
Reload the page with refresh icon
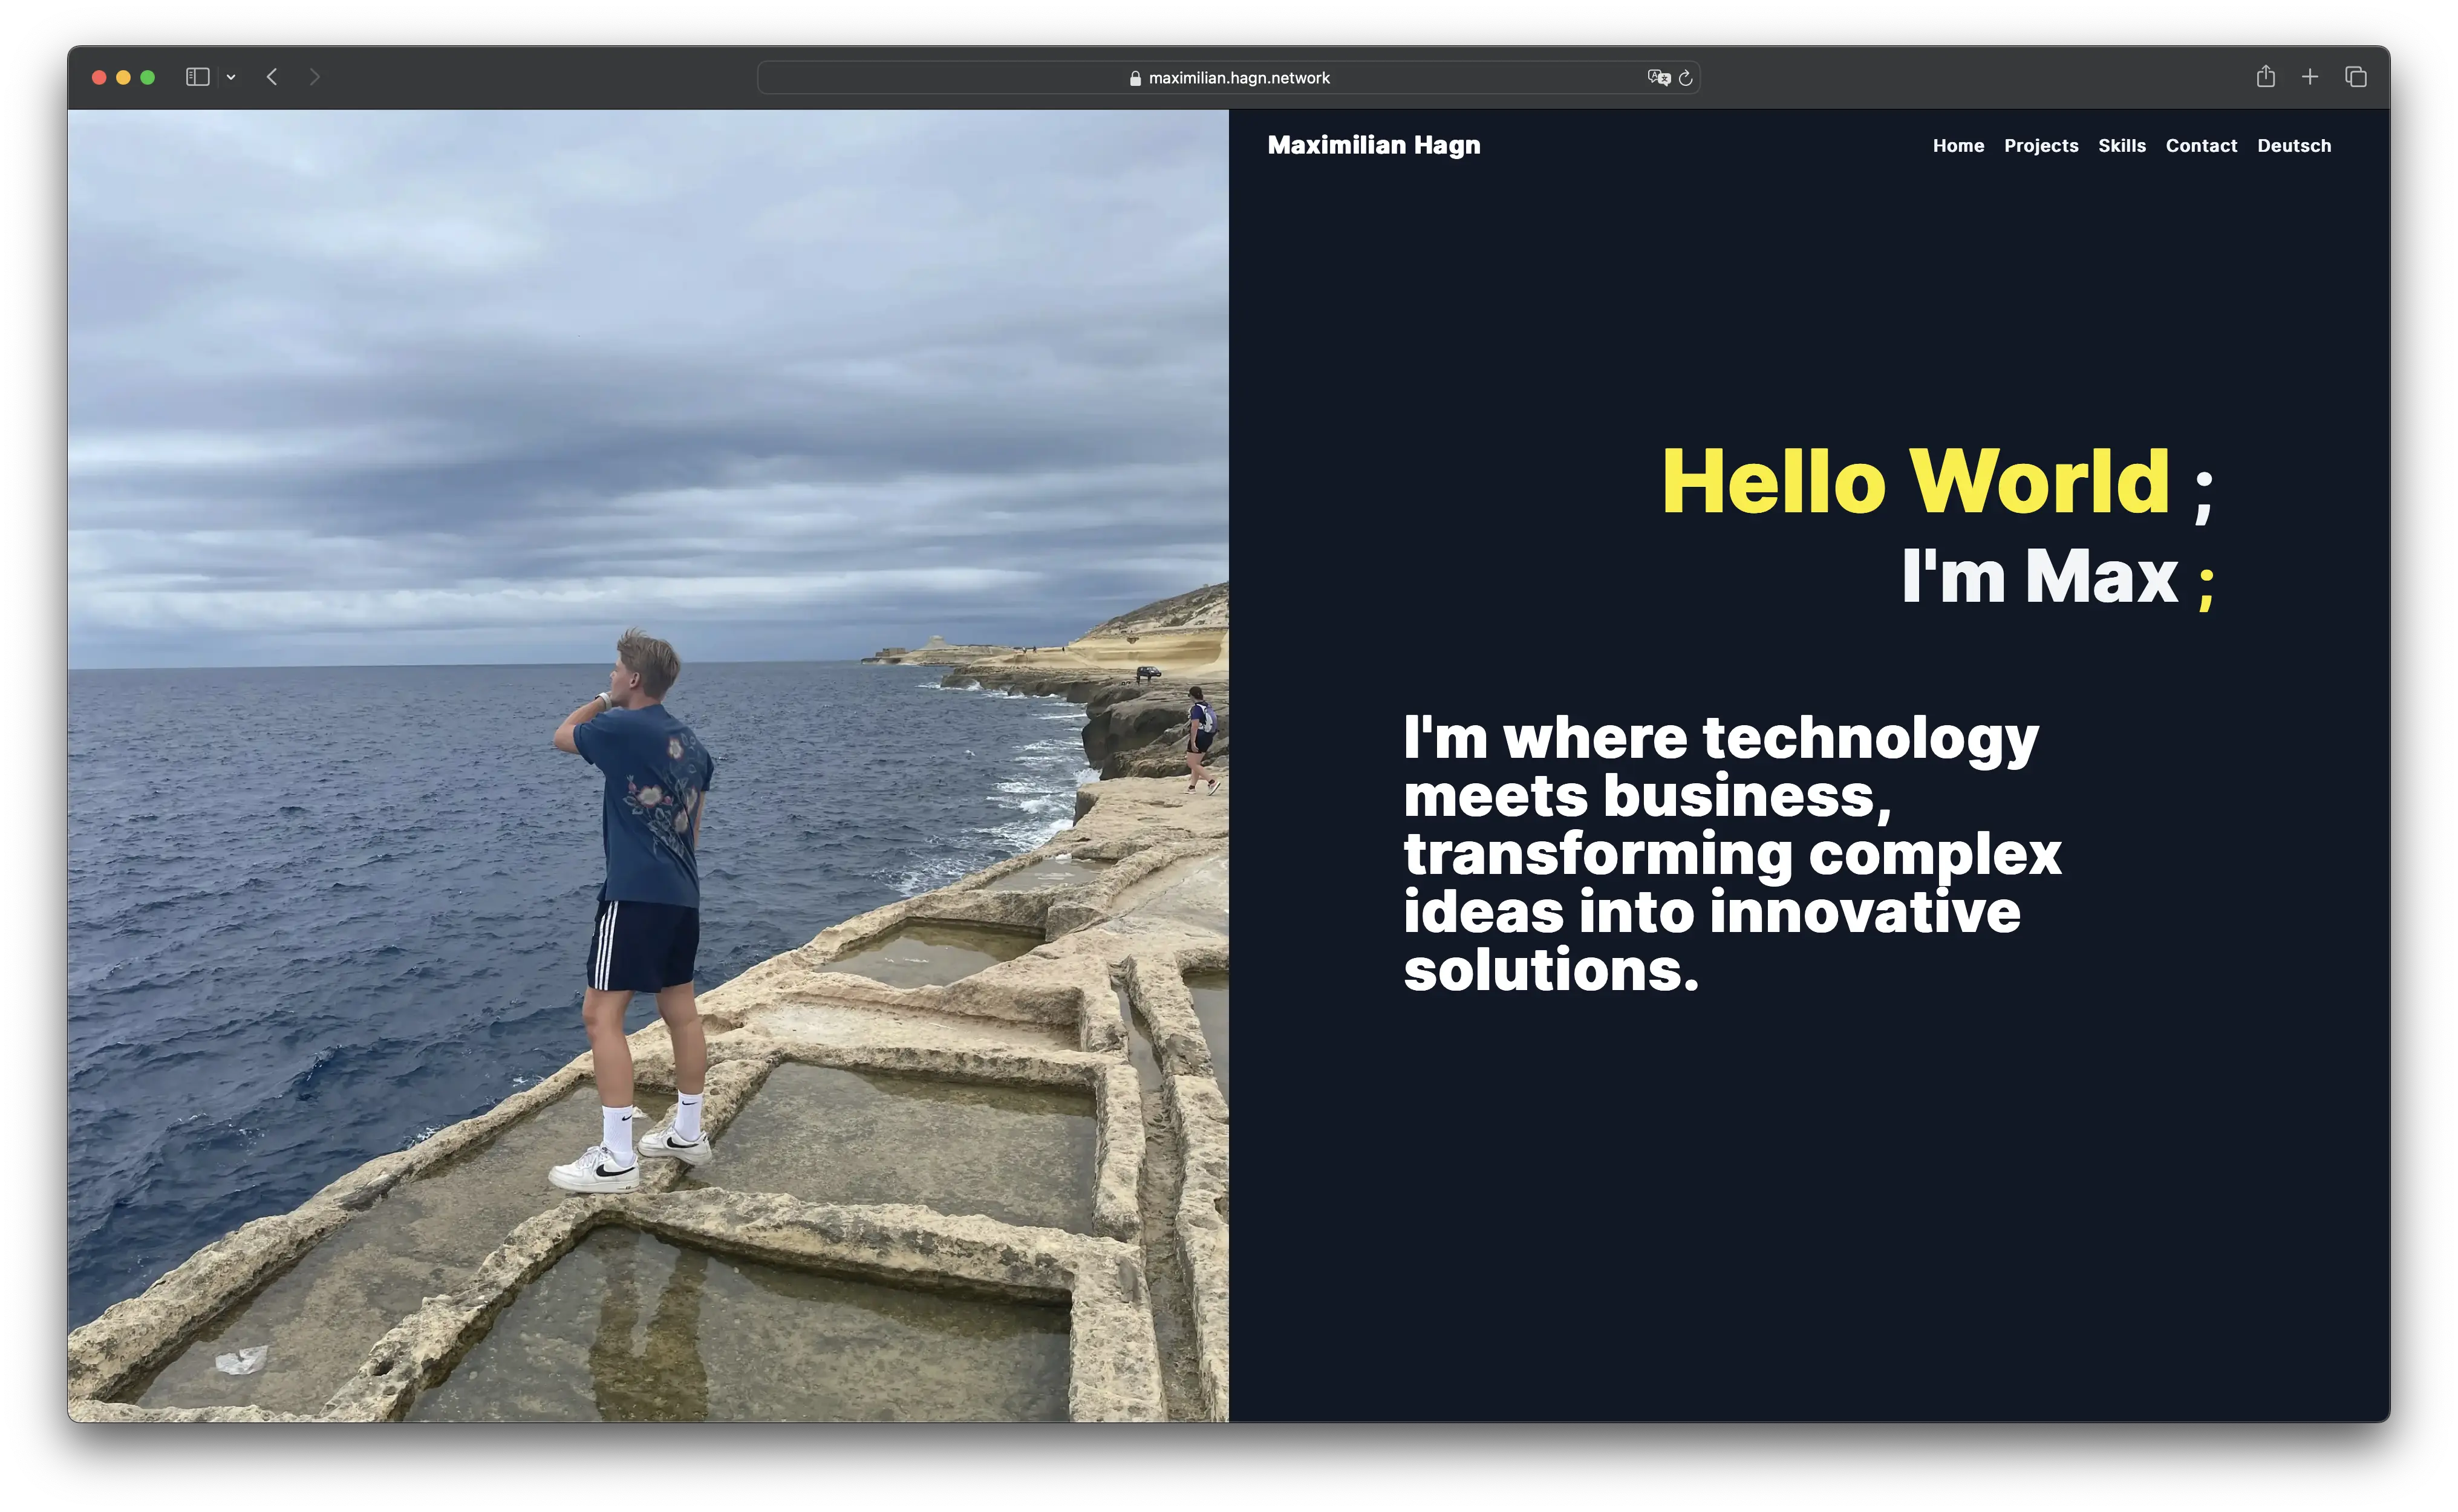(x=1686, y=78)
